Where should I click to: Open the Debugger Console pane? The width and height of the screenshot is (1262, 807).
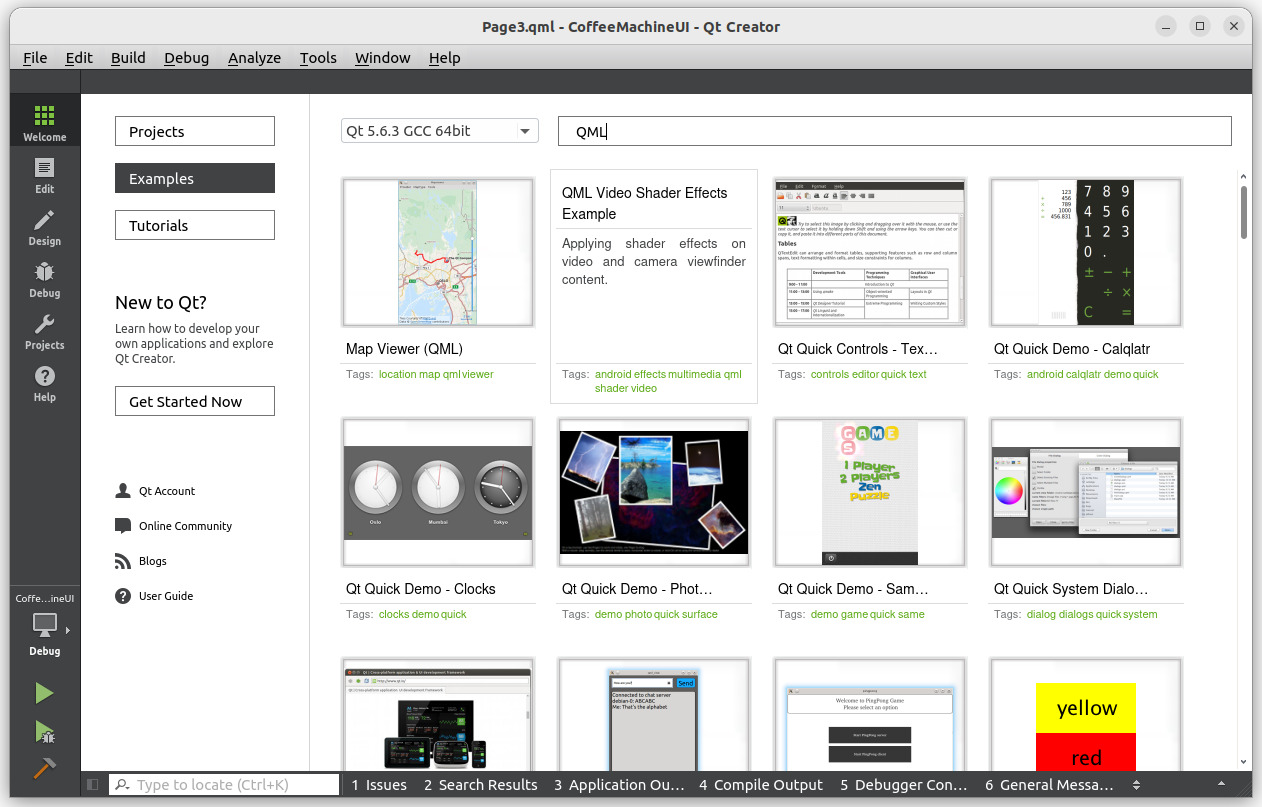[904, 785]
